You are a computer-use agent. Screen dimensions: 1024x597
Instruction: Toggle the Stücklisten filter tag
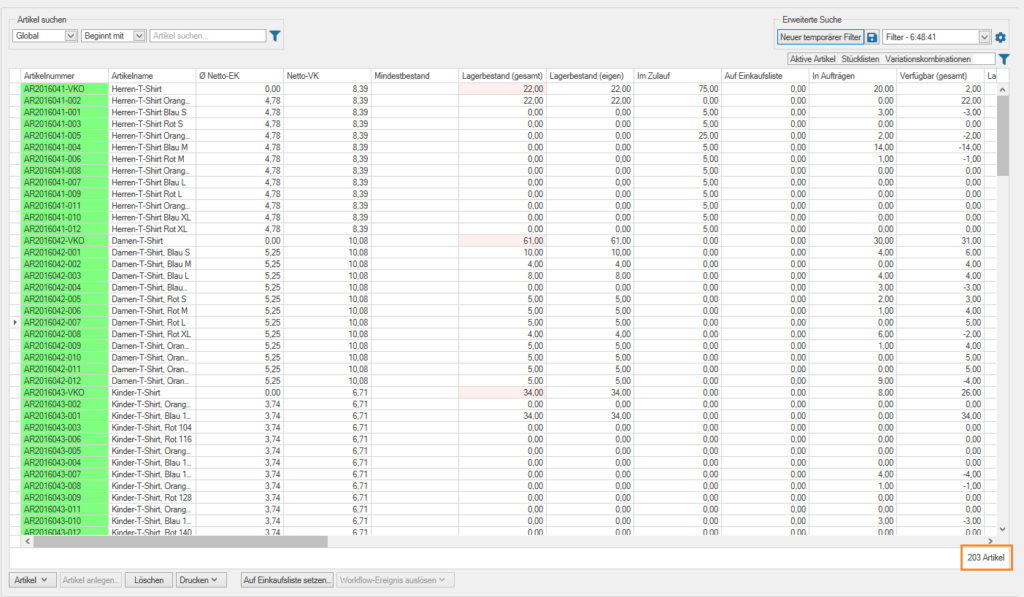pyautogui.click(x=861, y=60)
